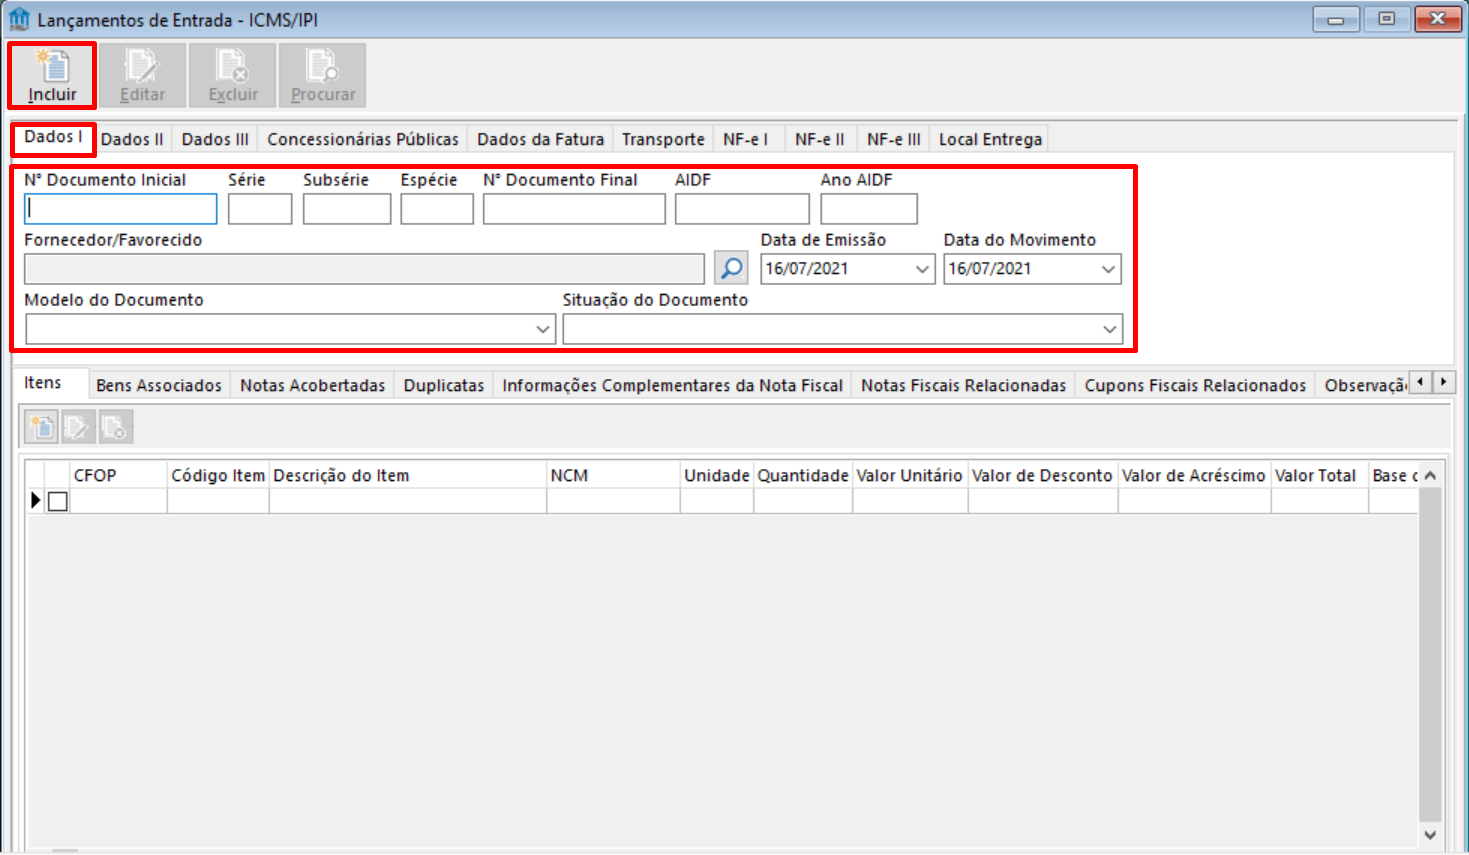
Task: Click CFOP column header
Action: pos(118,475)
